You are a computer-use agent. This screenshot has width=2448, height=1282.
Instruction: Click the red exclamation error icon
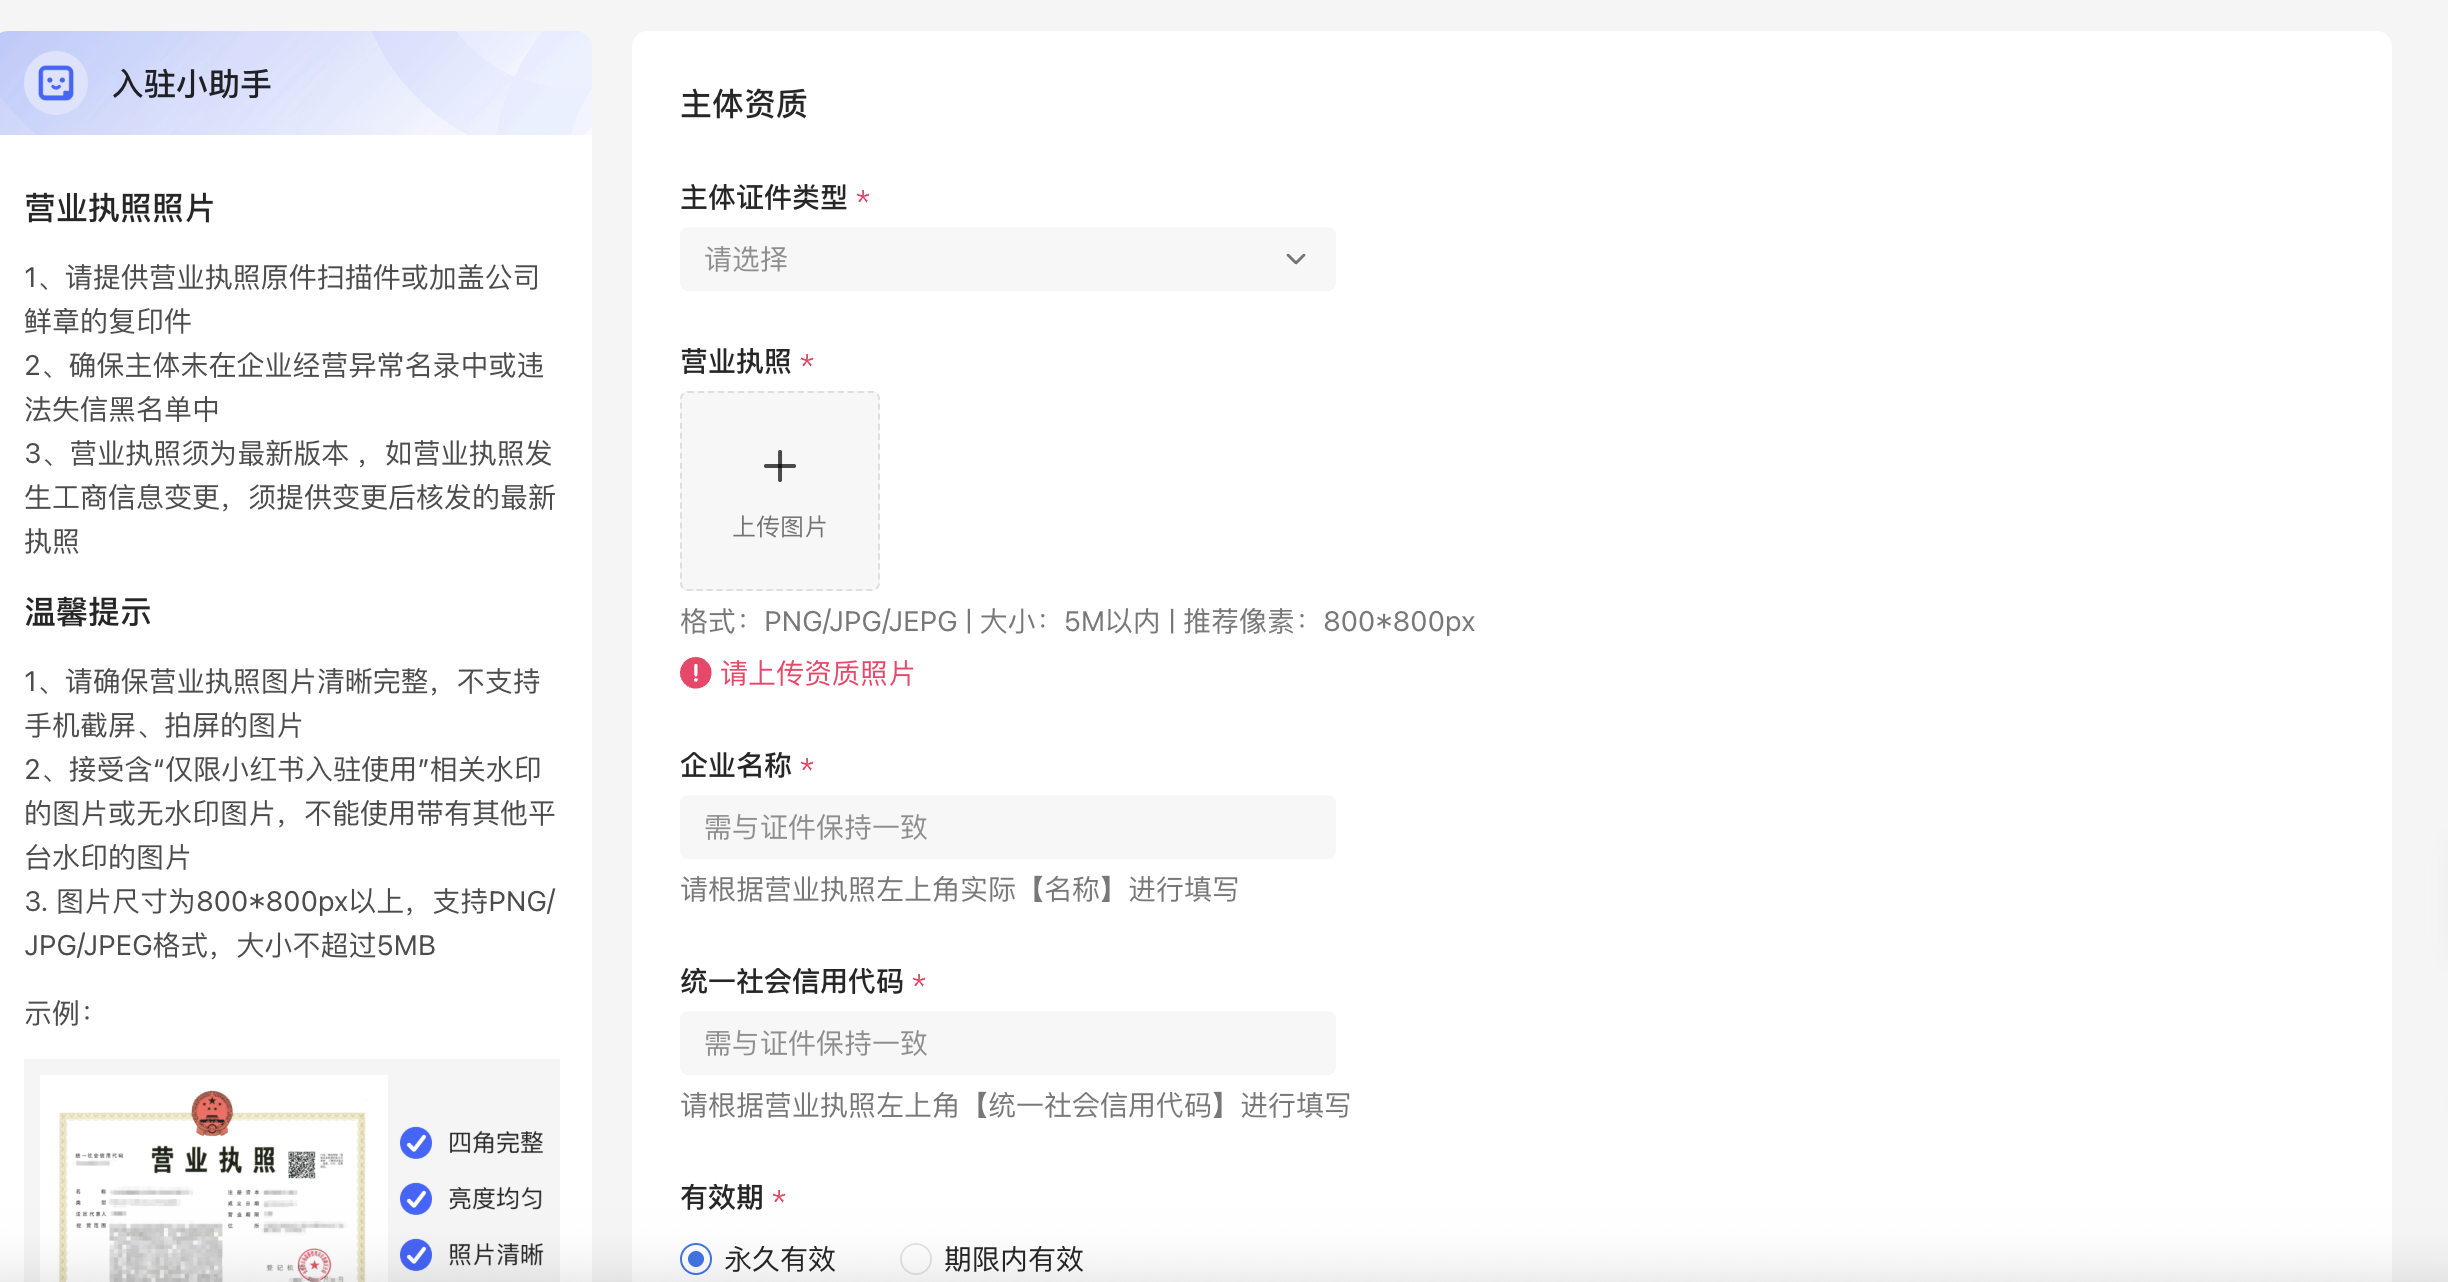tap(695, 673)
